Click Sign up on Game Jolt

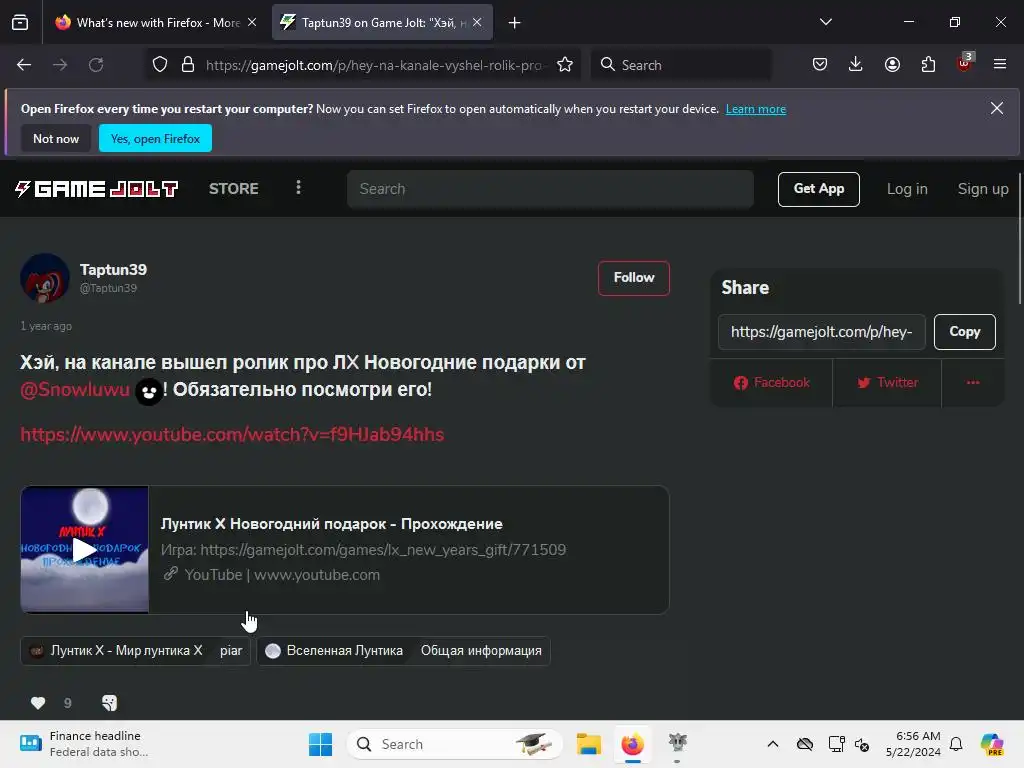[983, 189]
